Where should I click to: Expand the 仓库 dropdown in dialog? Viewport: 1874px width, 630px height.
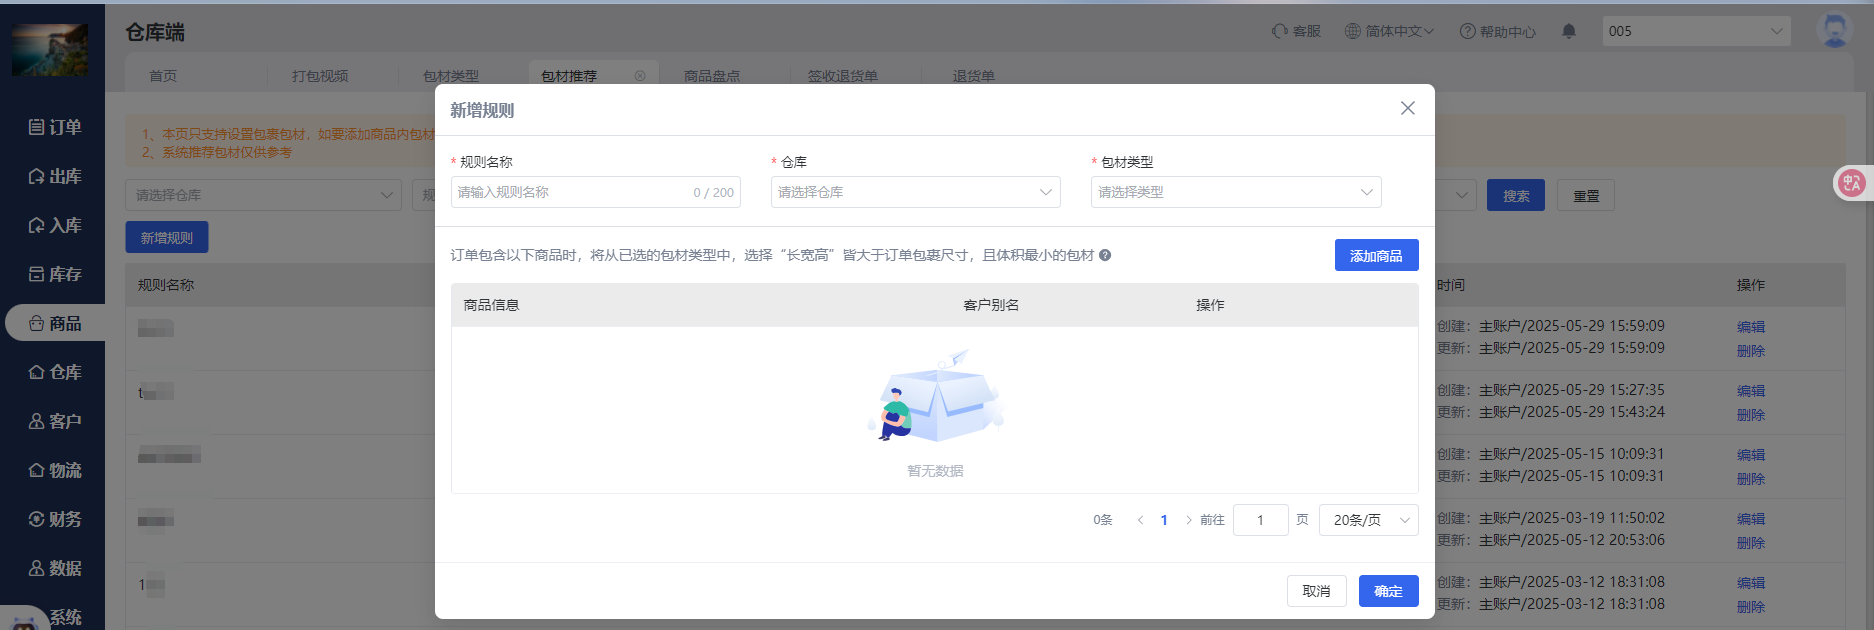click(915, 192)
